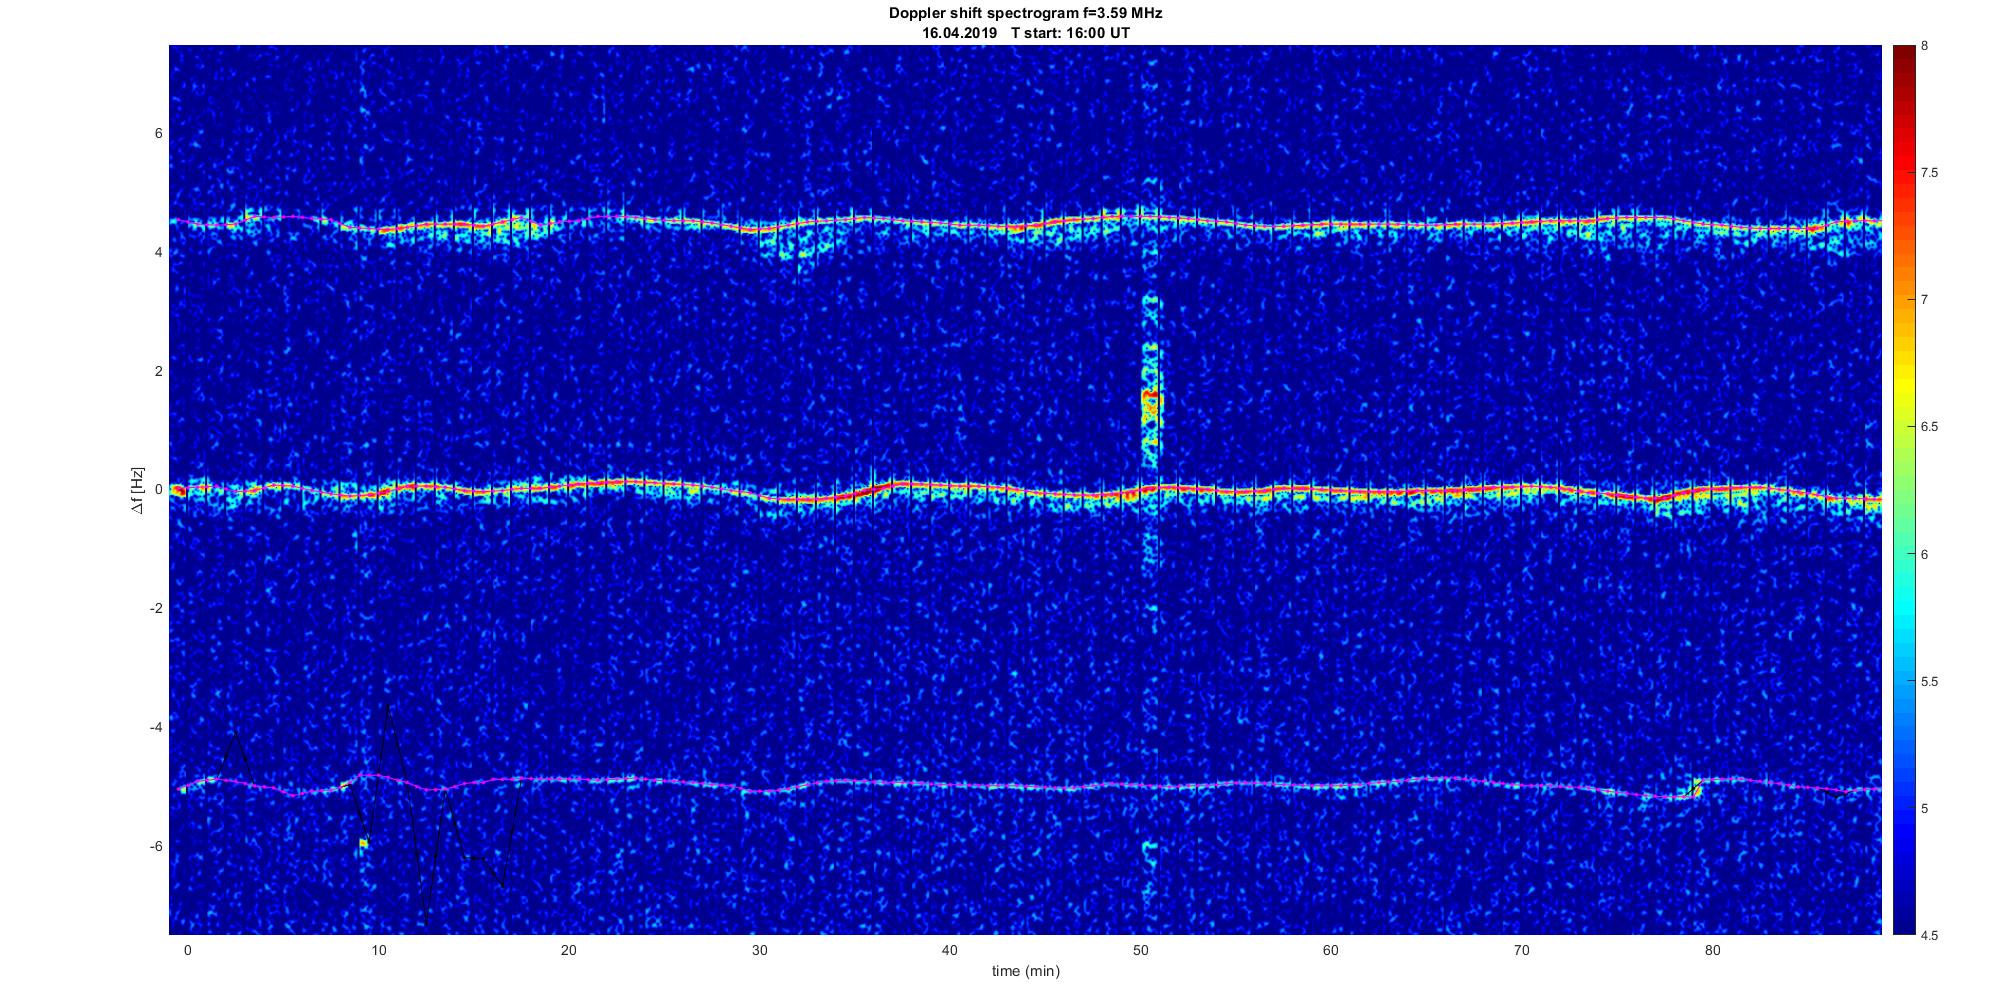
Task: Click x-axis tick label 80
Action: click(x=1712, y=950)
